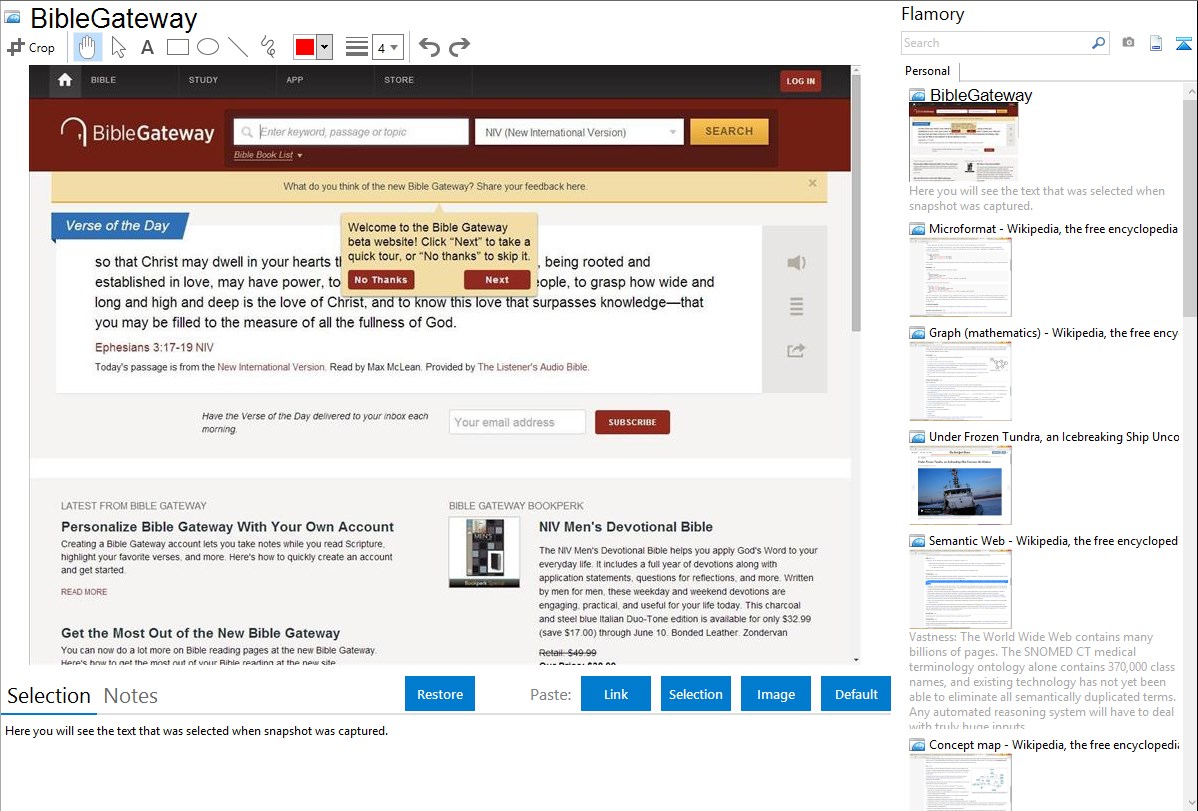Open the line width 4 dropdown
The width and height of the screenshot is (1198, 811).
(x=387, y=47)
